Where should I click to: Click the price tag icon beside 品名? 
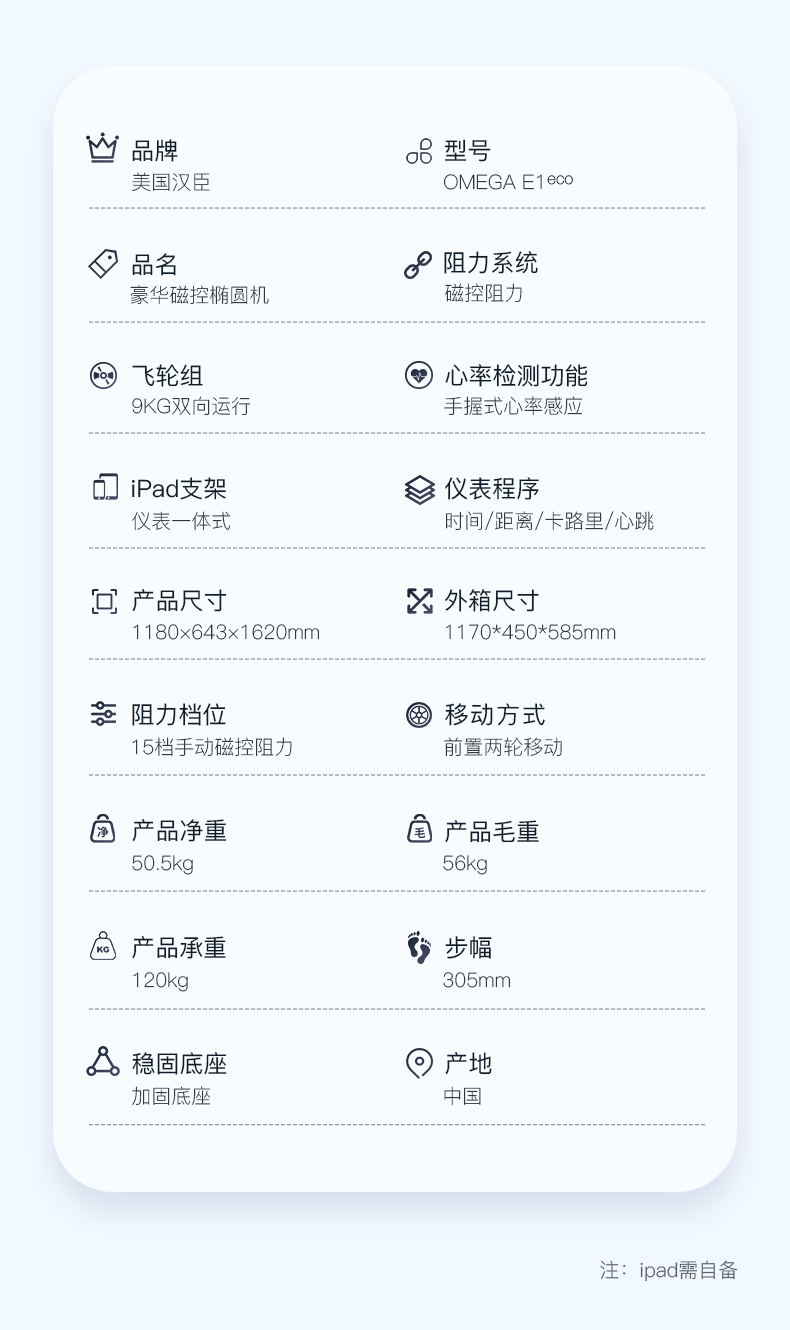pos(103,264)
